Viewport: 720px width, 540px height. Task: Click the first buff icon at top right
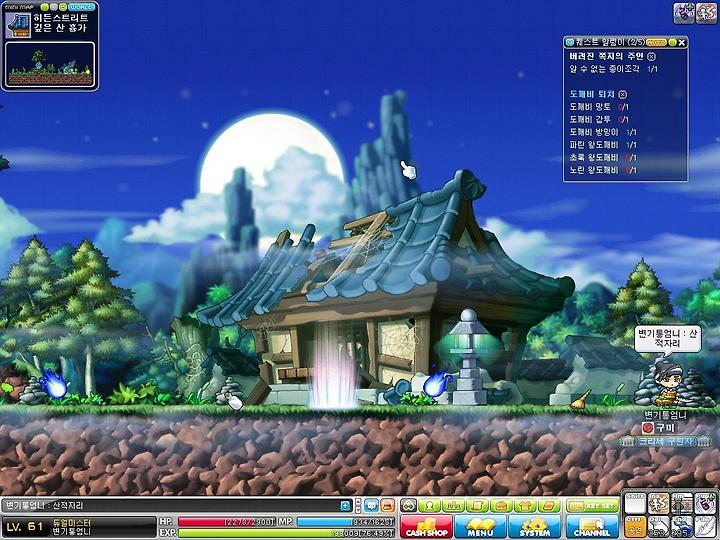pyautogui.click(x=683, y=13)
